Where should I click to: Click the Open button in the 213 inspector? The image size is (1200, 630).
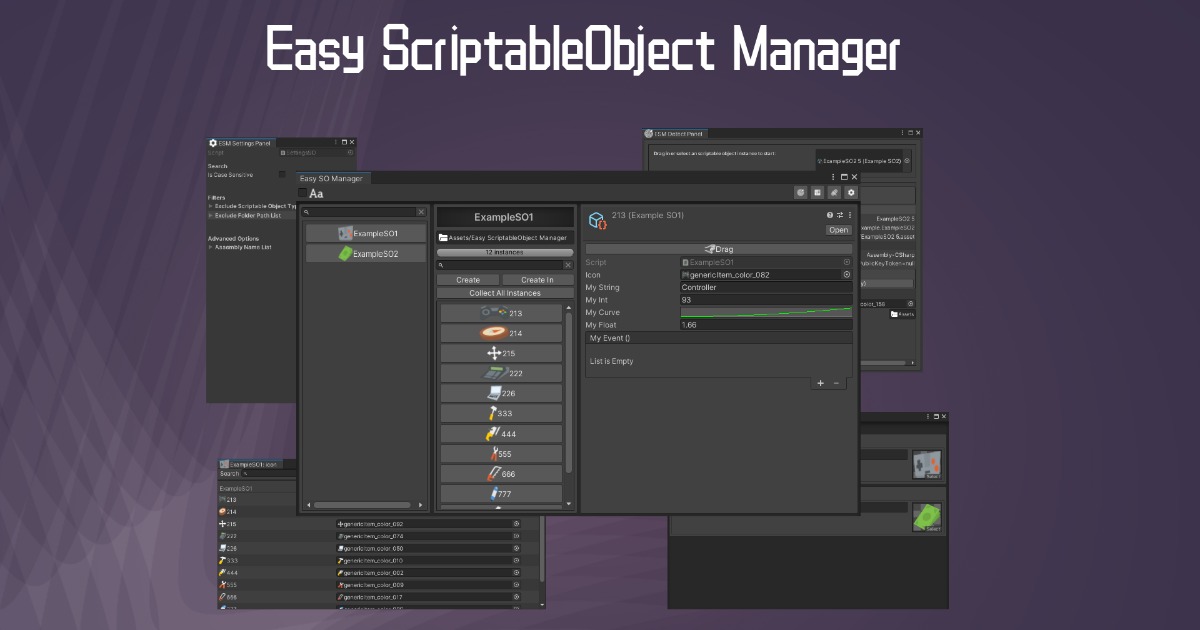(838, 230)
